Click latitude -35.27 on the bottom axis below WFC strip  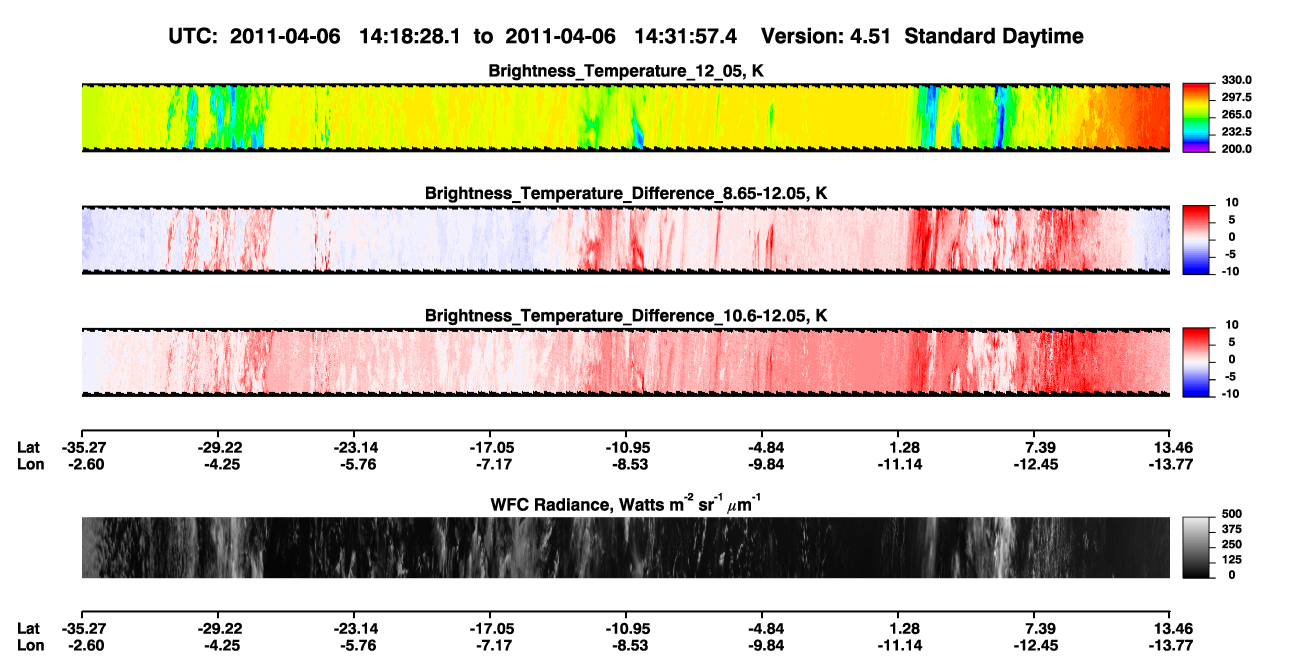point(84,629)
